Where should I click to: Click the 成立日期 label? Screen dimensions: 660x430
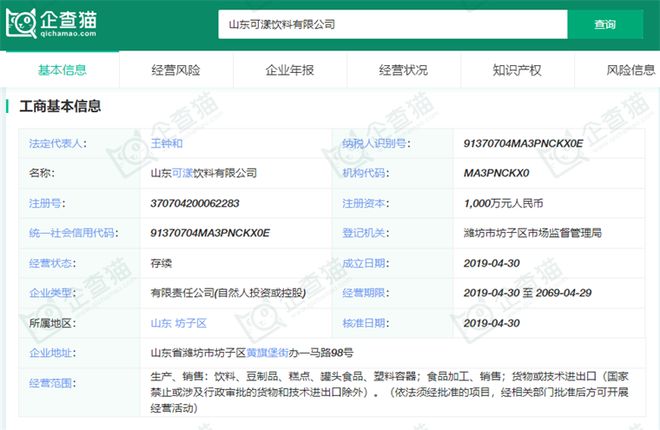[365, 263]
